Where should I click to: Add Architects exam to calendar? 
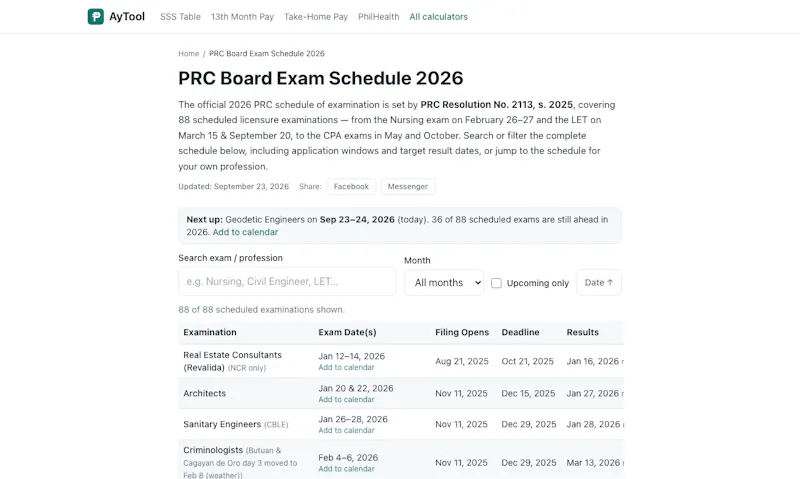[x=346, y=399]
